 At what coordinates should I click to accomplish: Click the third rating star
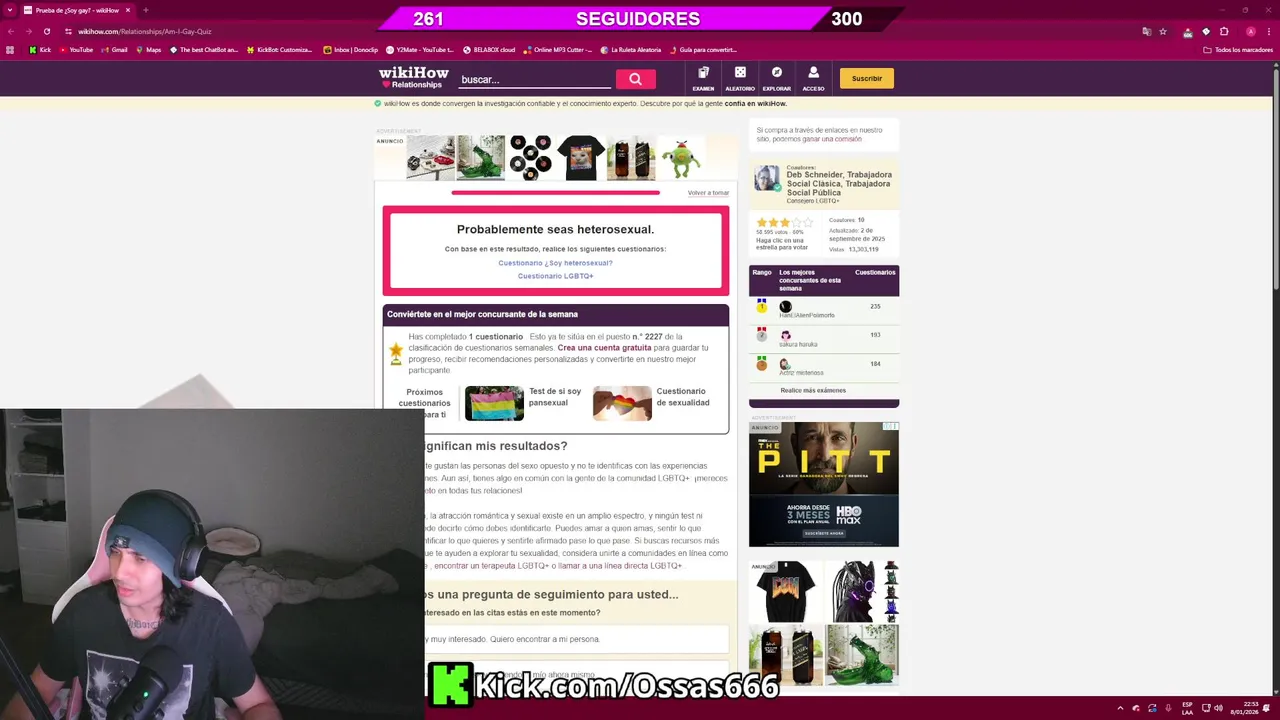pyautogui.click(x=785, y=222)
